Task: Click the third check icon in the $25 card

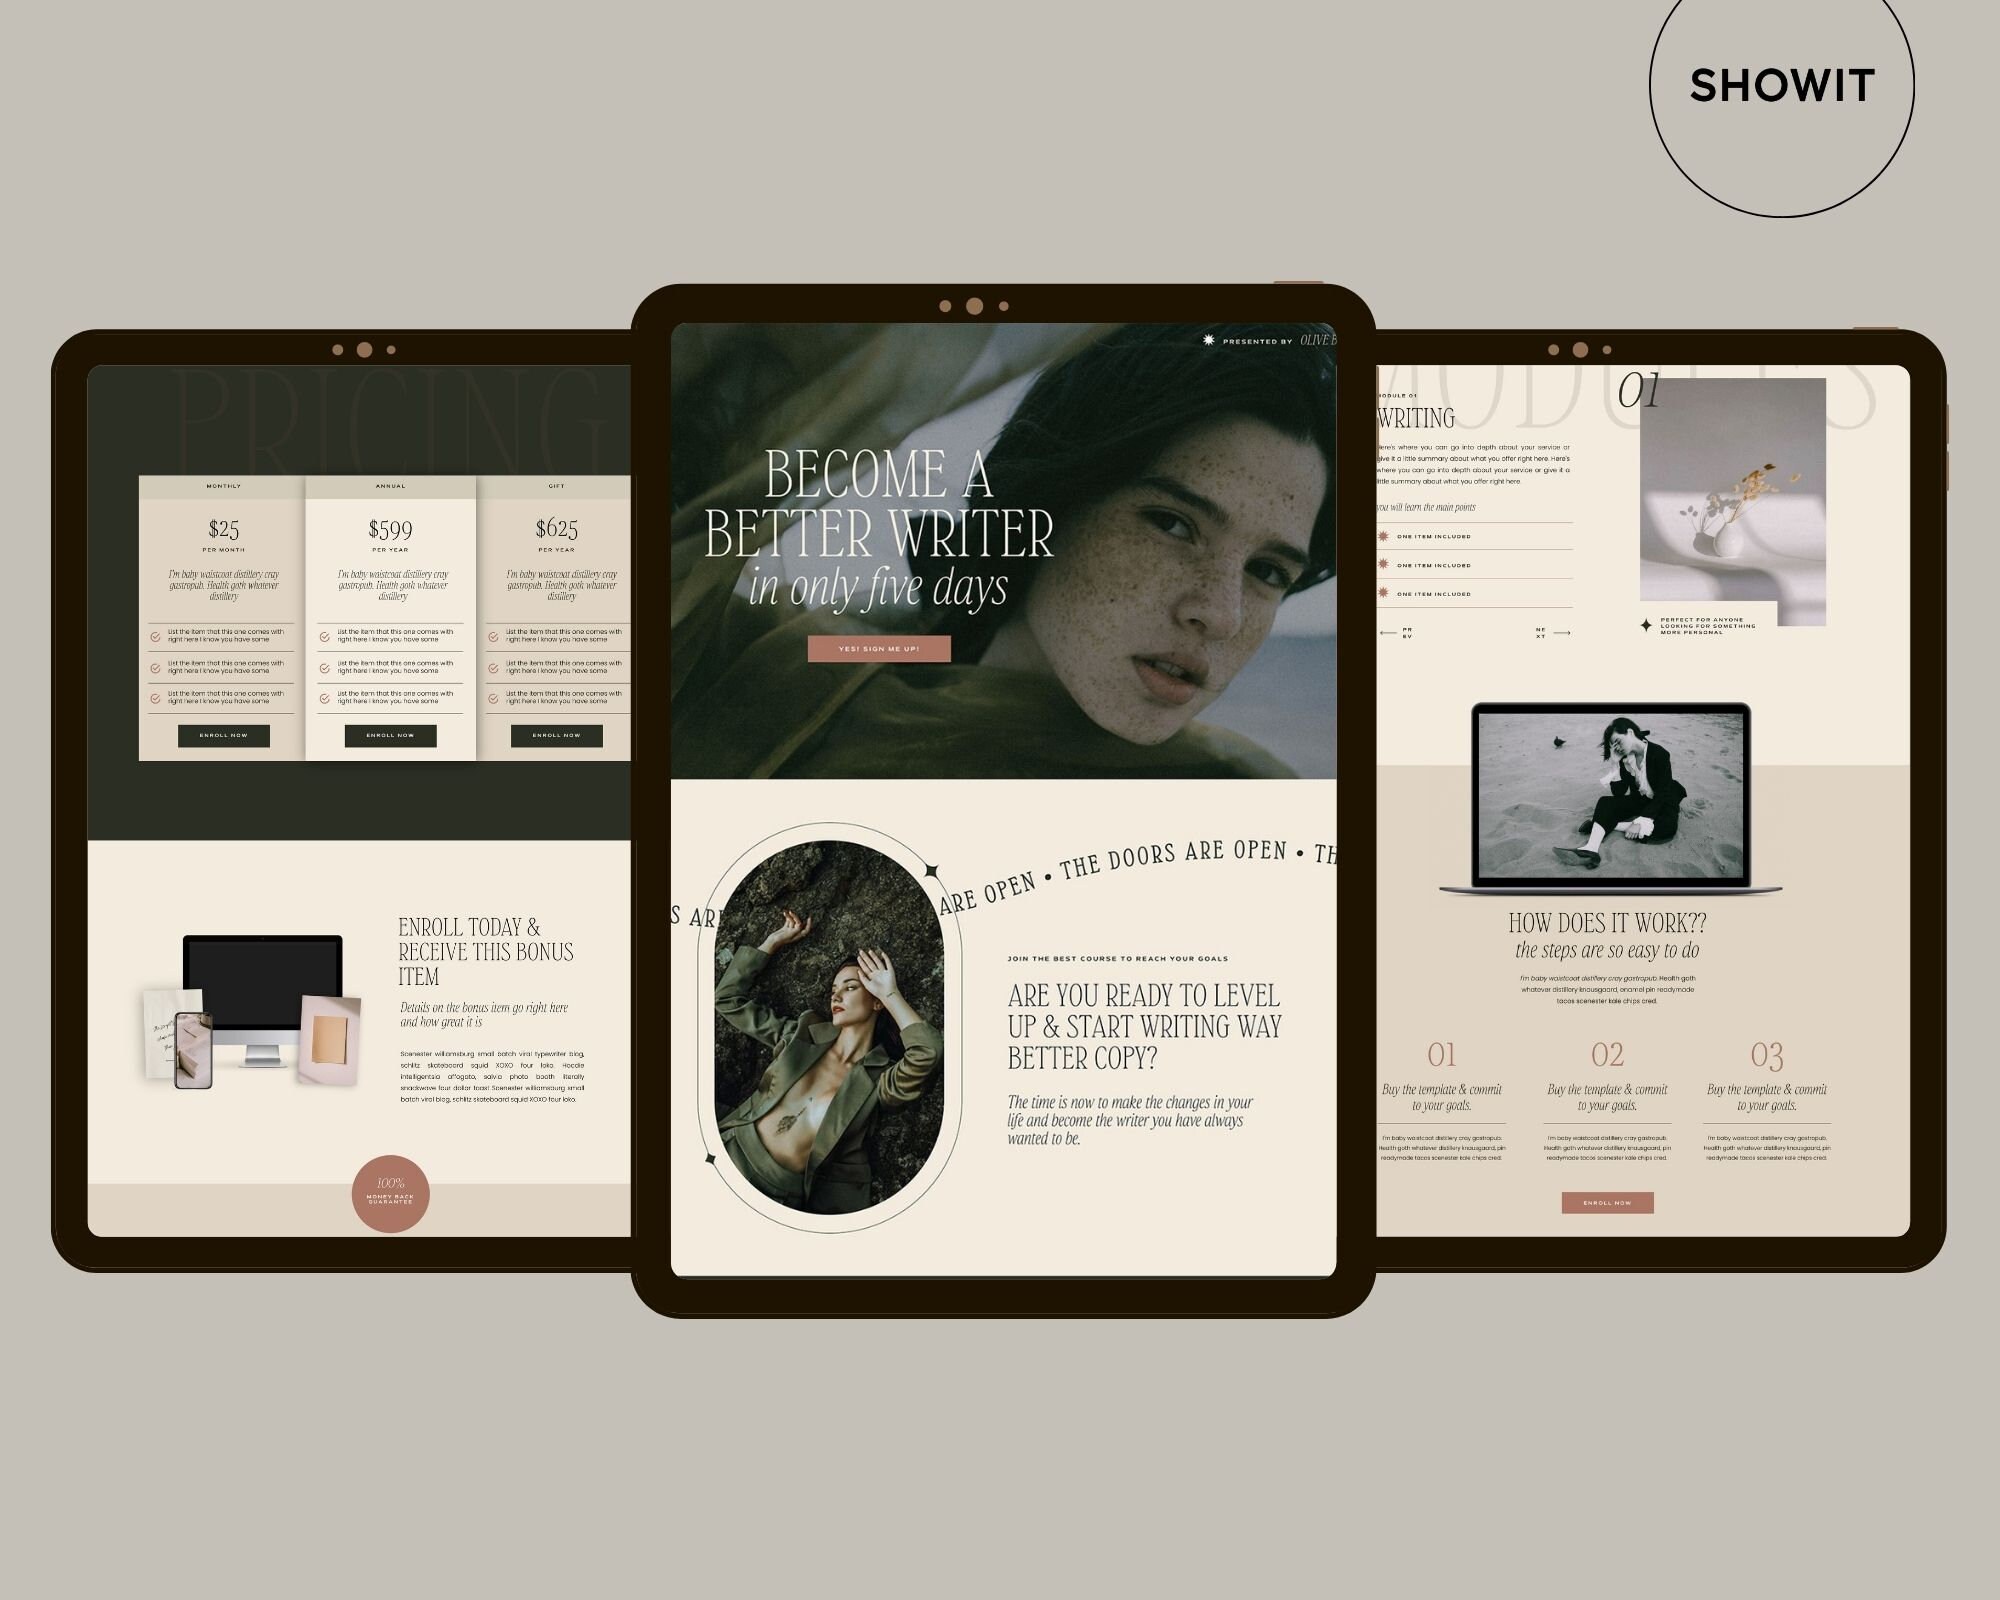Action: [155, 699]
